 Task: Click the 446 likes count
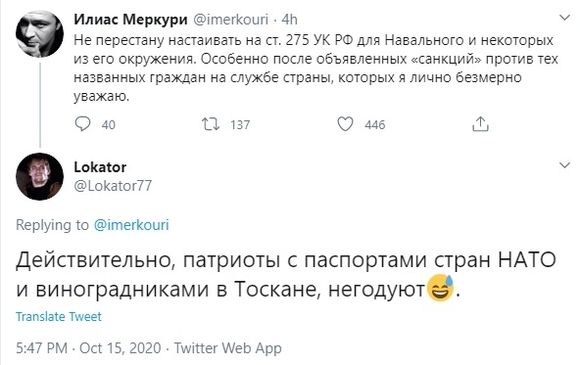pos(375,125)
